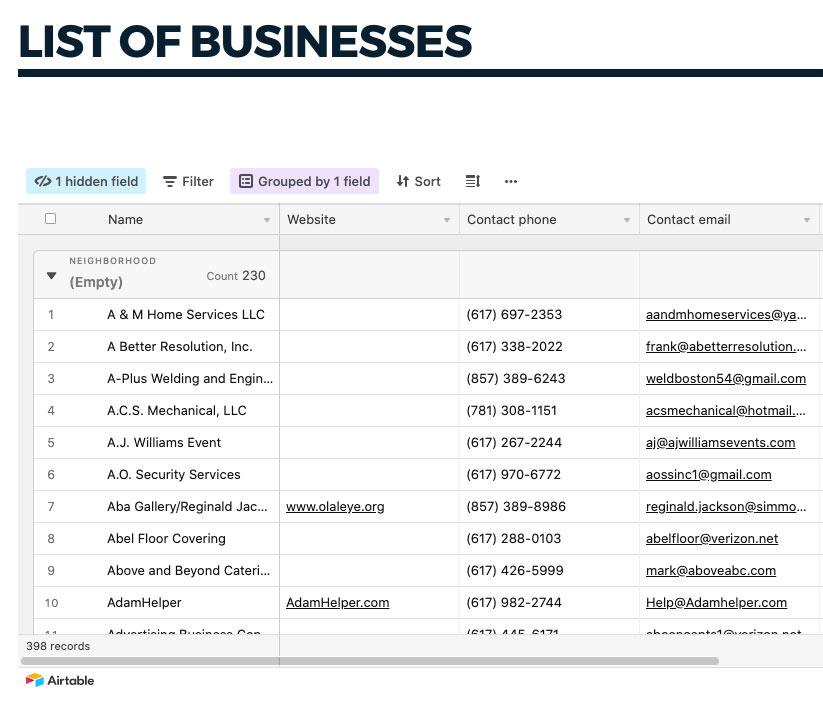Image resolution: width=823 pixels, height=715 pixels.
Task: Select phone number (617) 338-2022
Action: (x=514, y=346)
